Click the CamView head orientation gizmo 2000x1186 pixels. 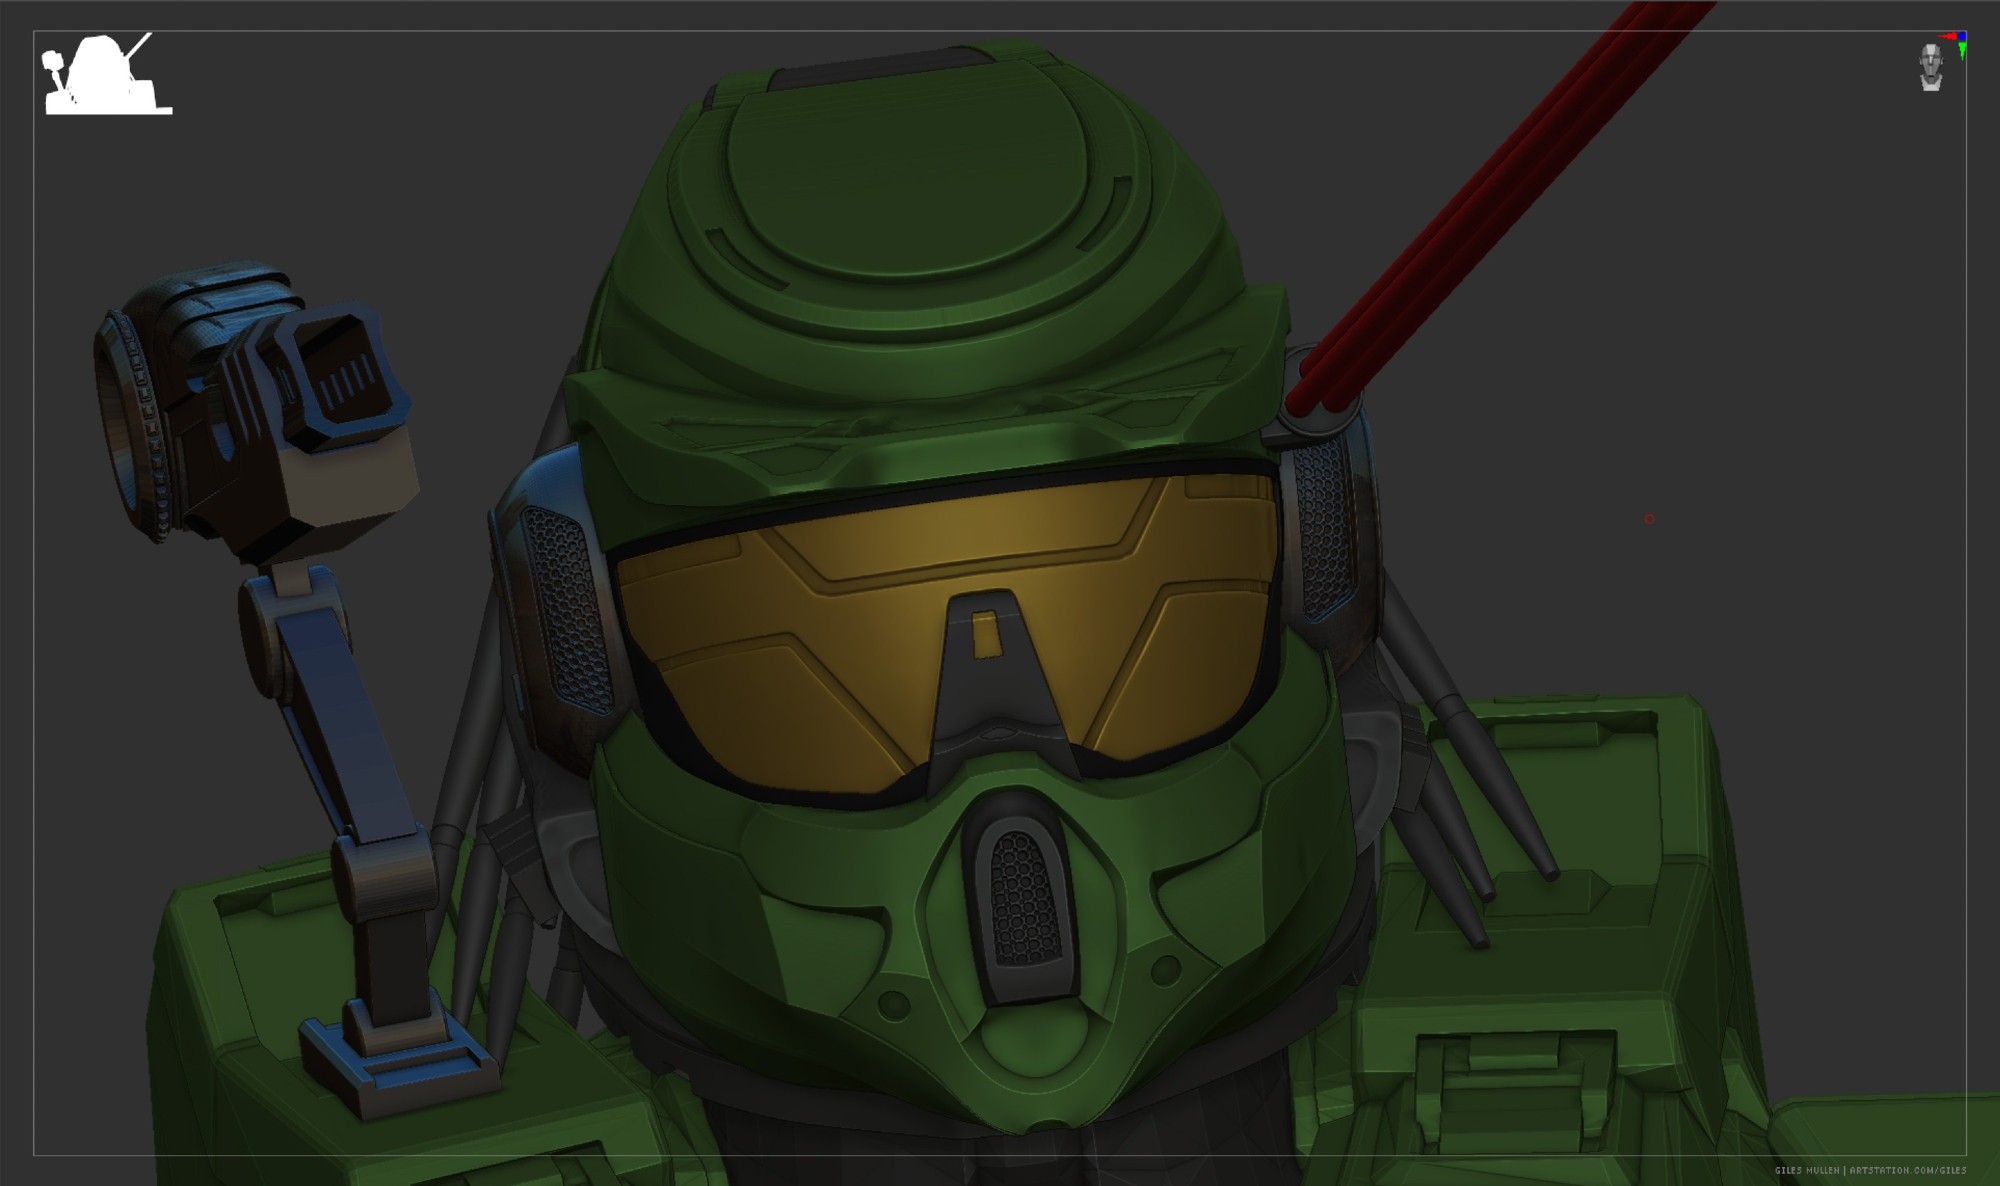tap(1931, 67)
